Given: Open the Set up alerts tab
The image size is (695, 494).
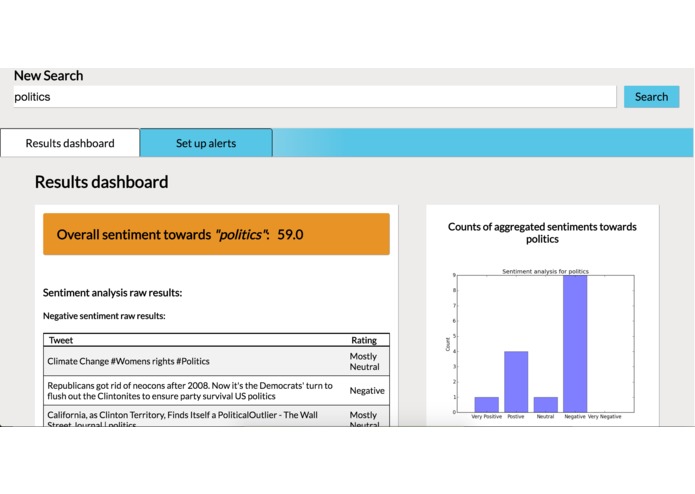Looking at the screenshot, I should tap(206, 143).
